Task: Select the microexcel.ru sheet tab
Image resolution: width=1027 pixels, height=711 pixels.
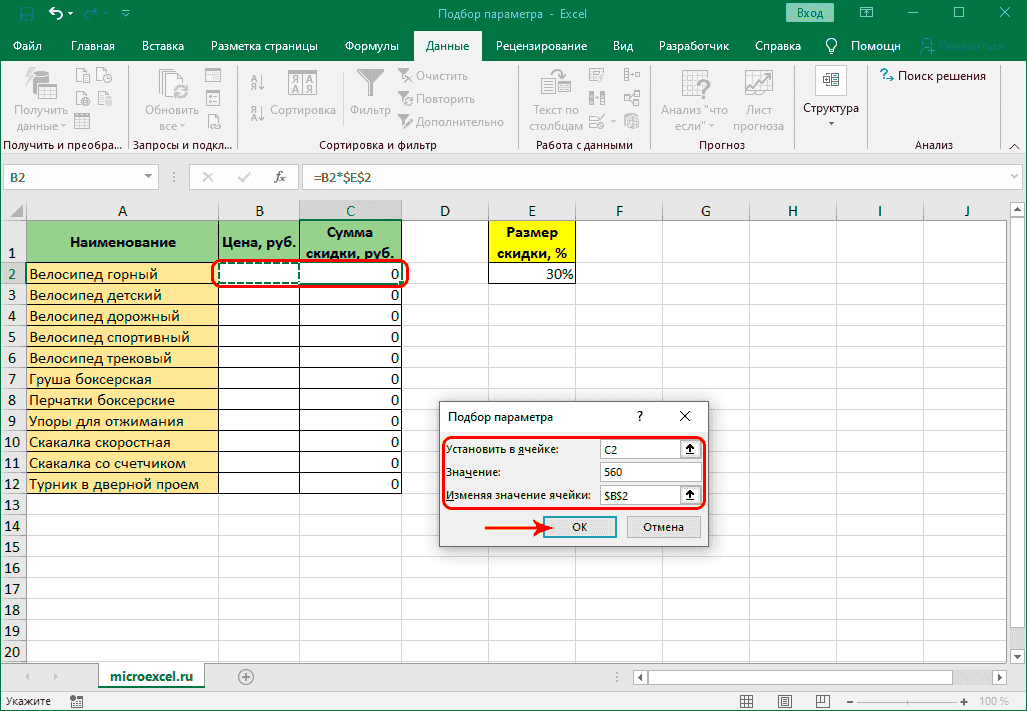Action: [x=150, y=677]
